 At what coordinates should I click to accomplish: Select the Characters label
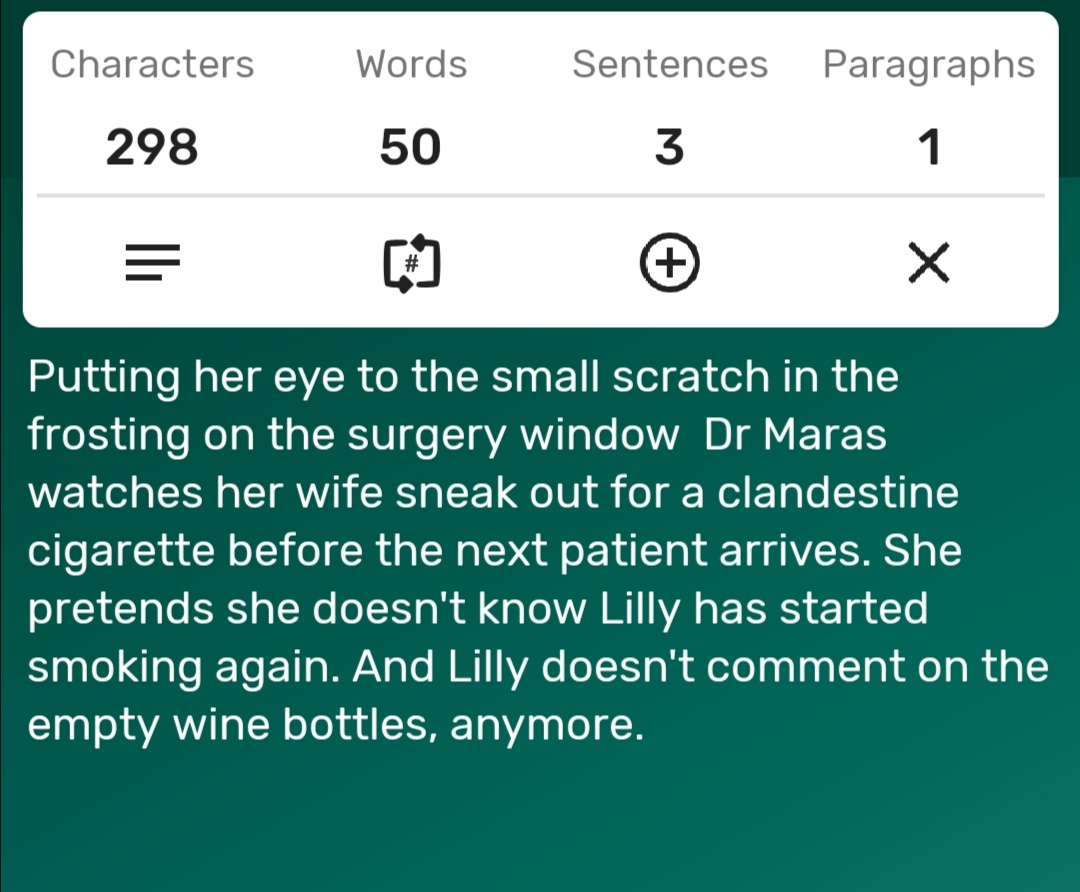pos(152,64)
